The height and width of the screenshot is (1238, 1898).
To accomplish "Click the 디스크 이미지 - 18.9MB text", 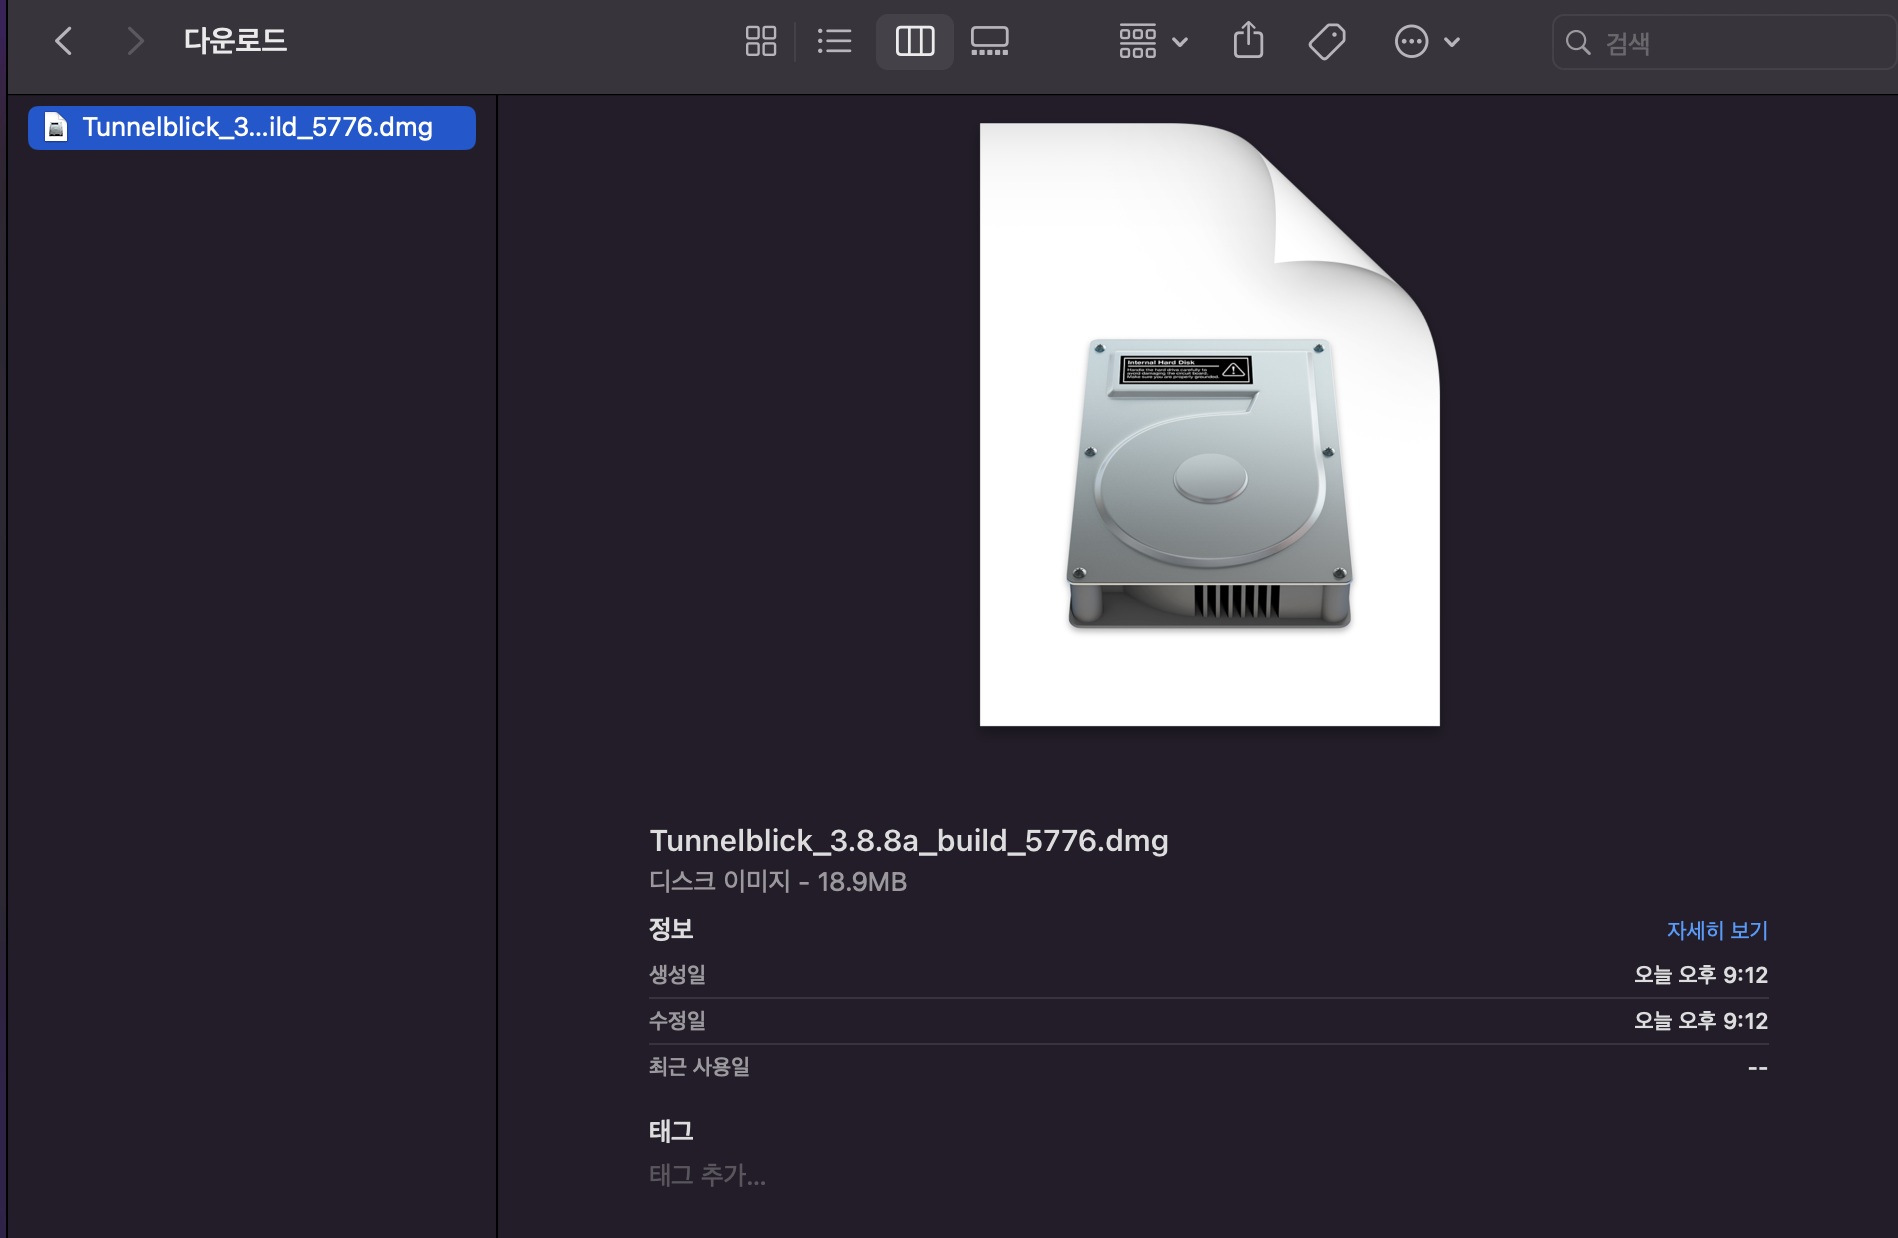I will click(778, 881).
